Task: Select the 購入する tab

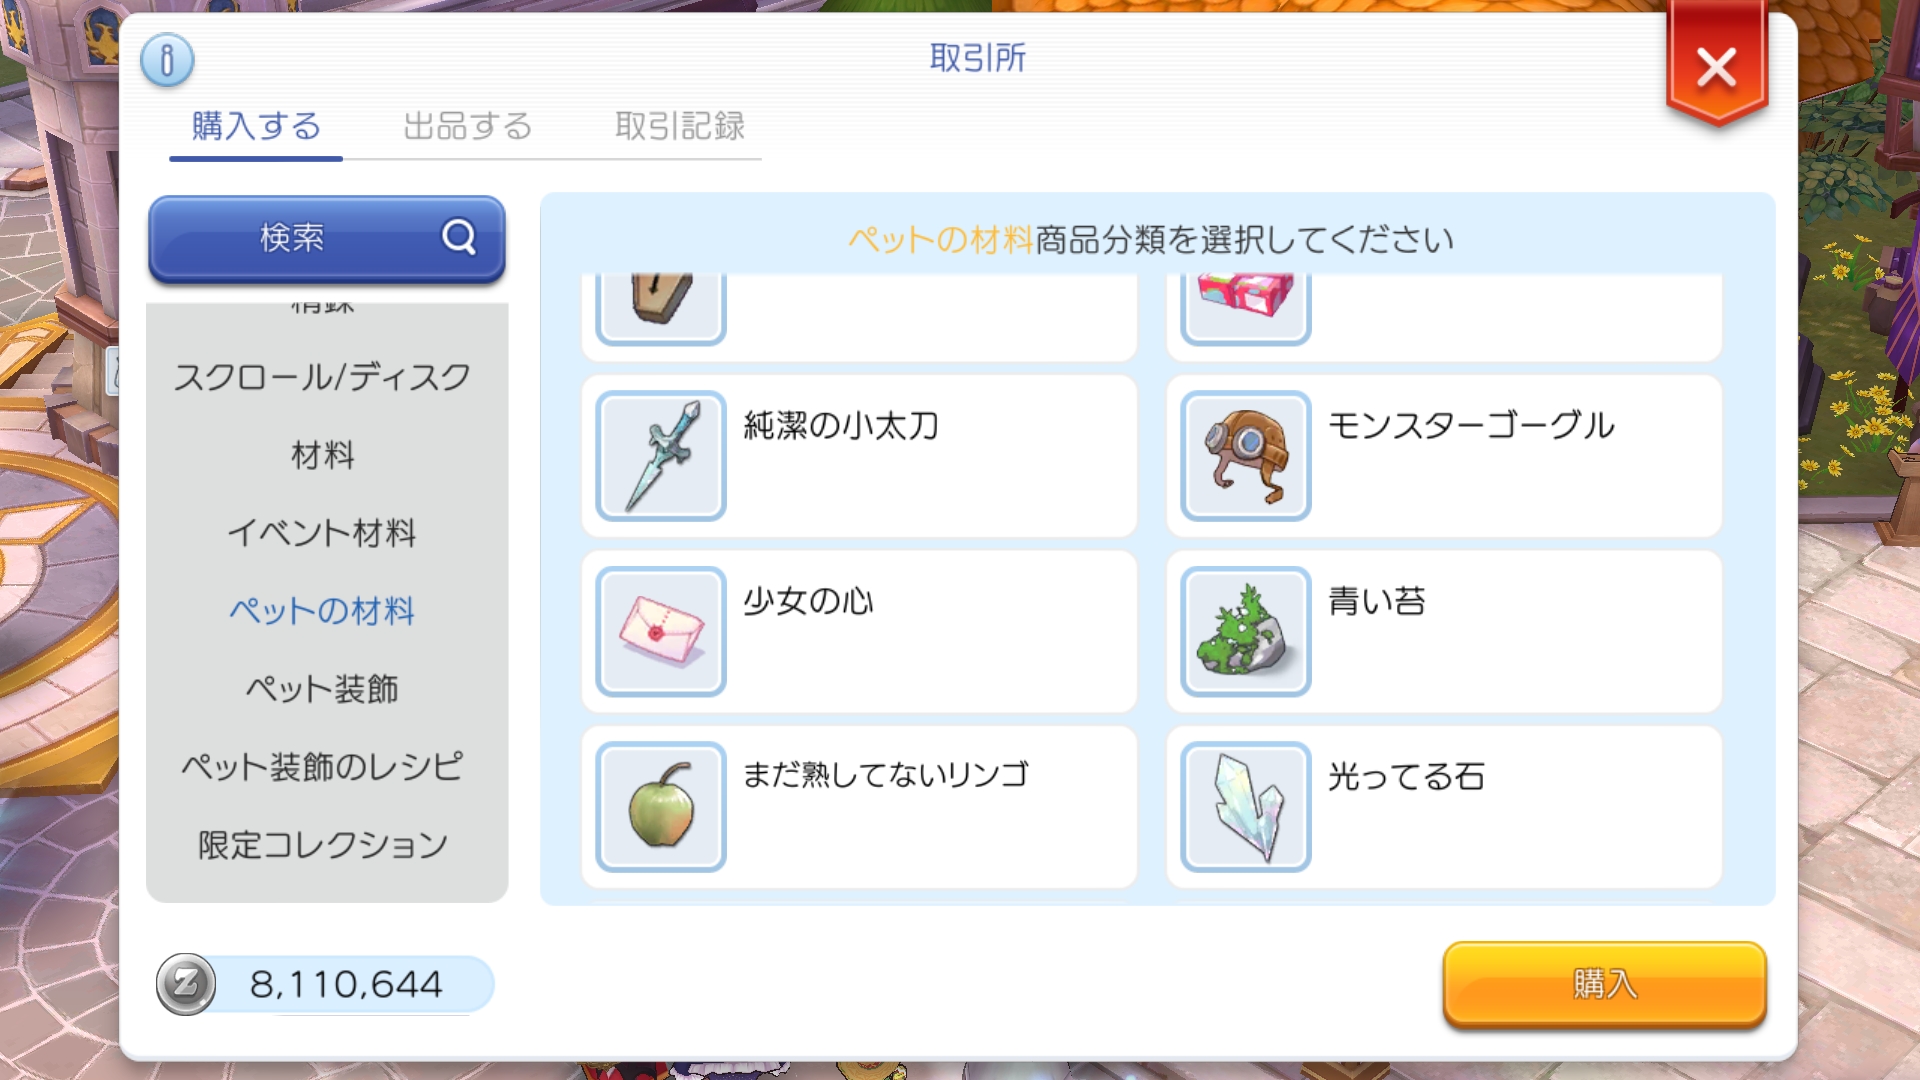Action: pyautogui.click(x=256, y=127)
